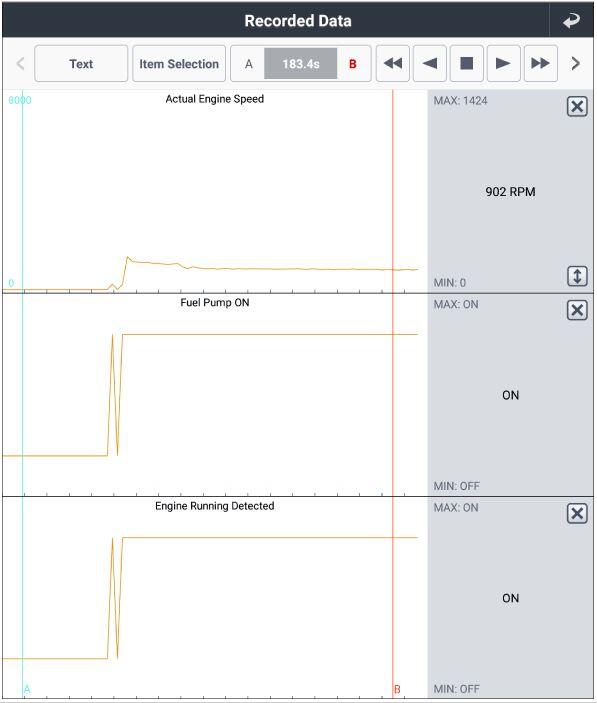Viewport: 597px width, 703px height.
Task: Click the red B cursor line in the Fuel Pump graph
Action: (393, 395)
